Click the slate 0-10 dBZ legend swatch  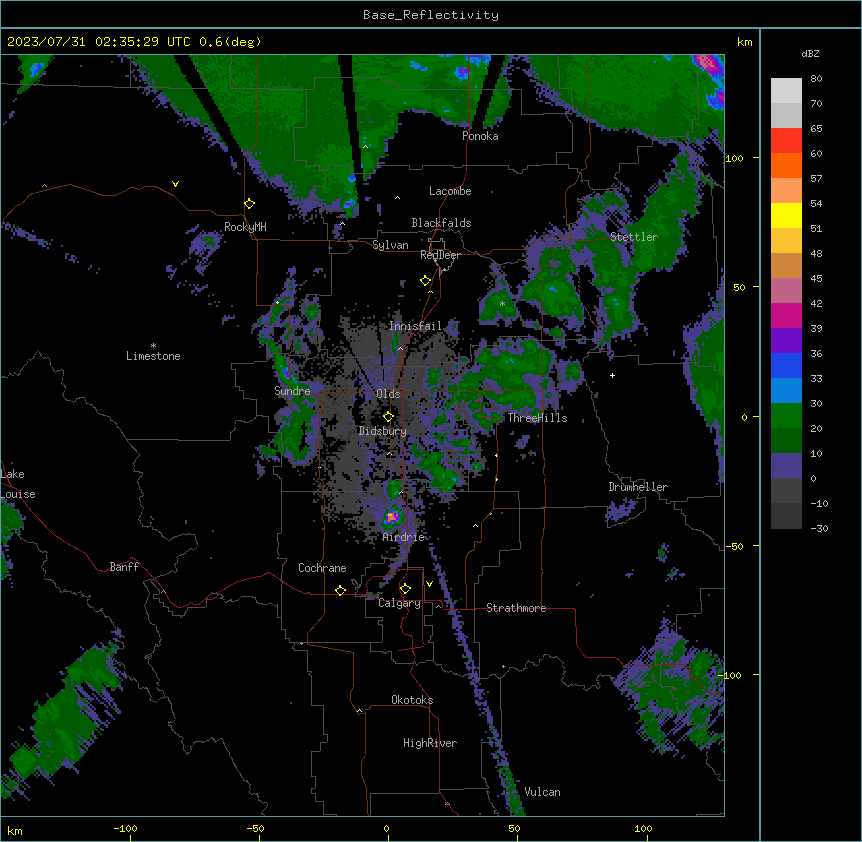pos(786,466)
